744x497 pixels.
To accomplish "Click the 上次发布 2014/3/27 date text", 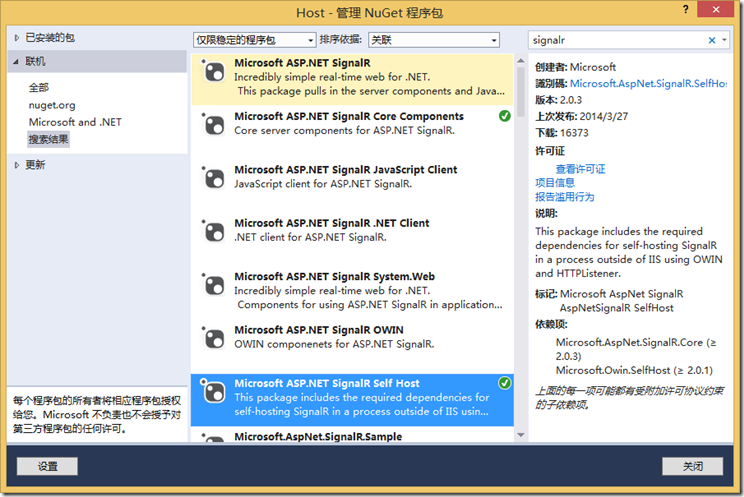I will (x=582, y=116).
